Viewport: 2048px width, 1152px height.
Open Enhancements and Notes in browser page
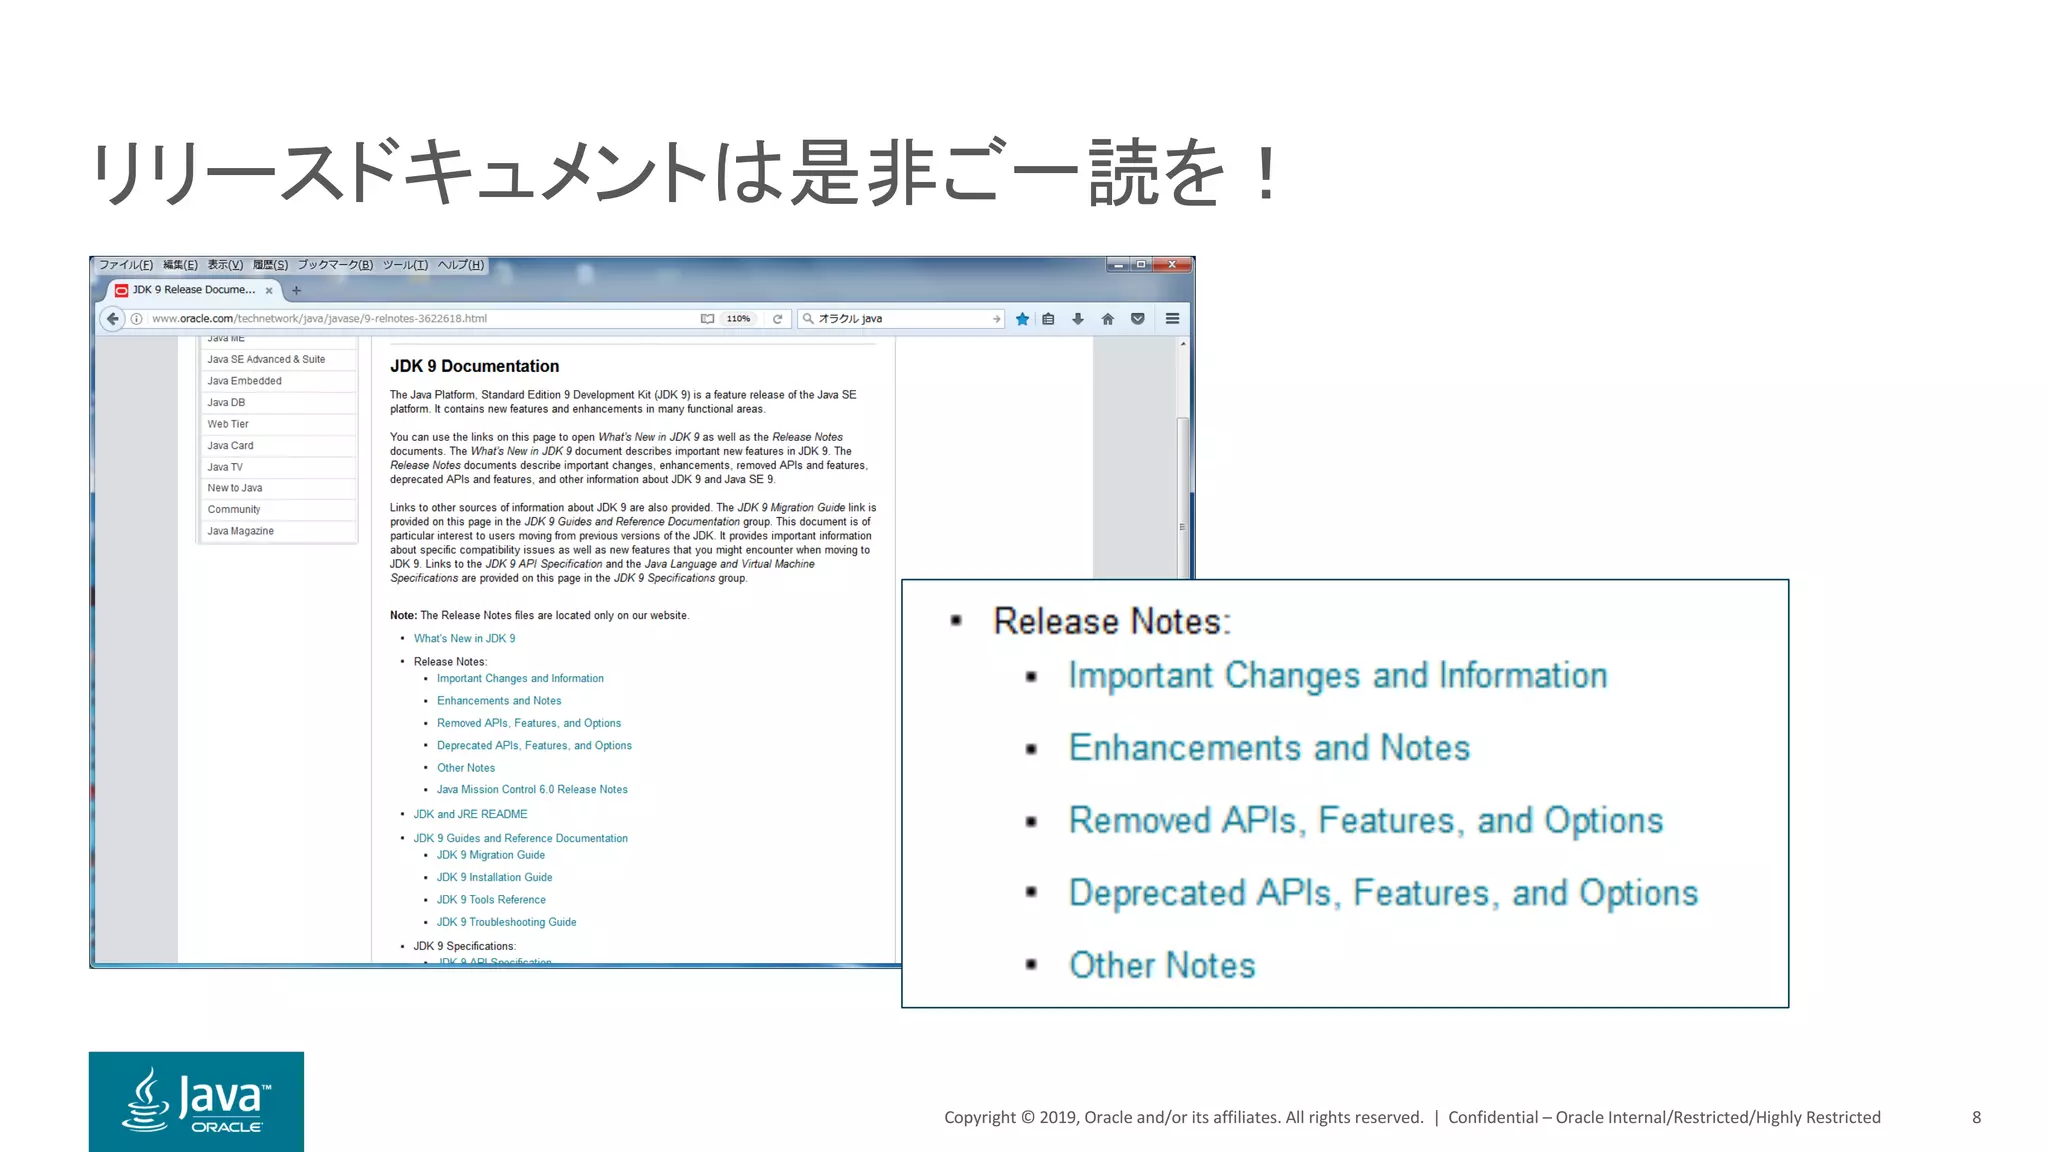point(499,701)
